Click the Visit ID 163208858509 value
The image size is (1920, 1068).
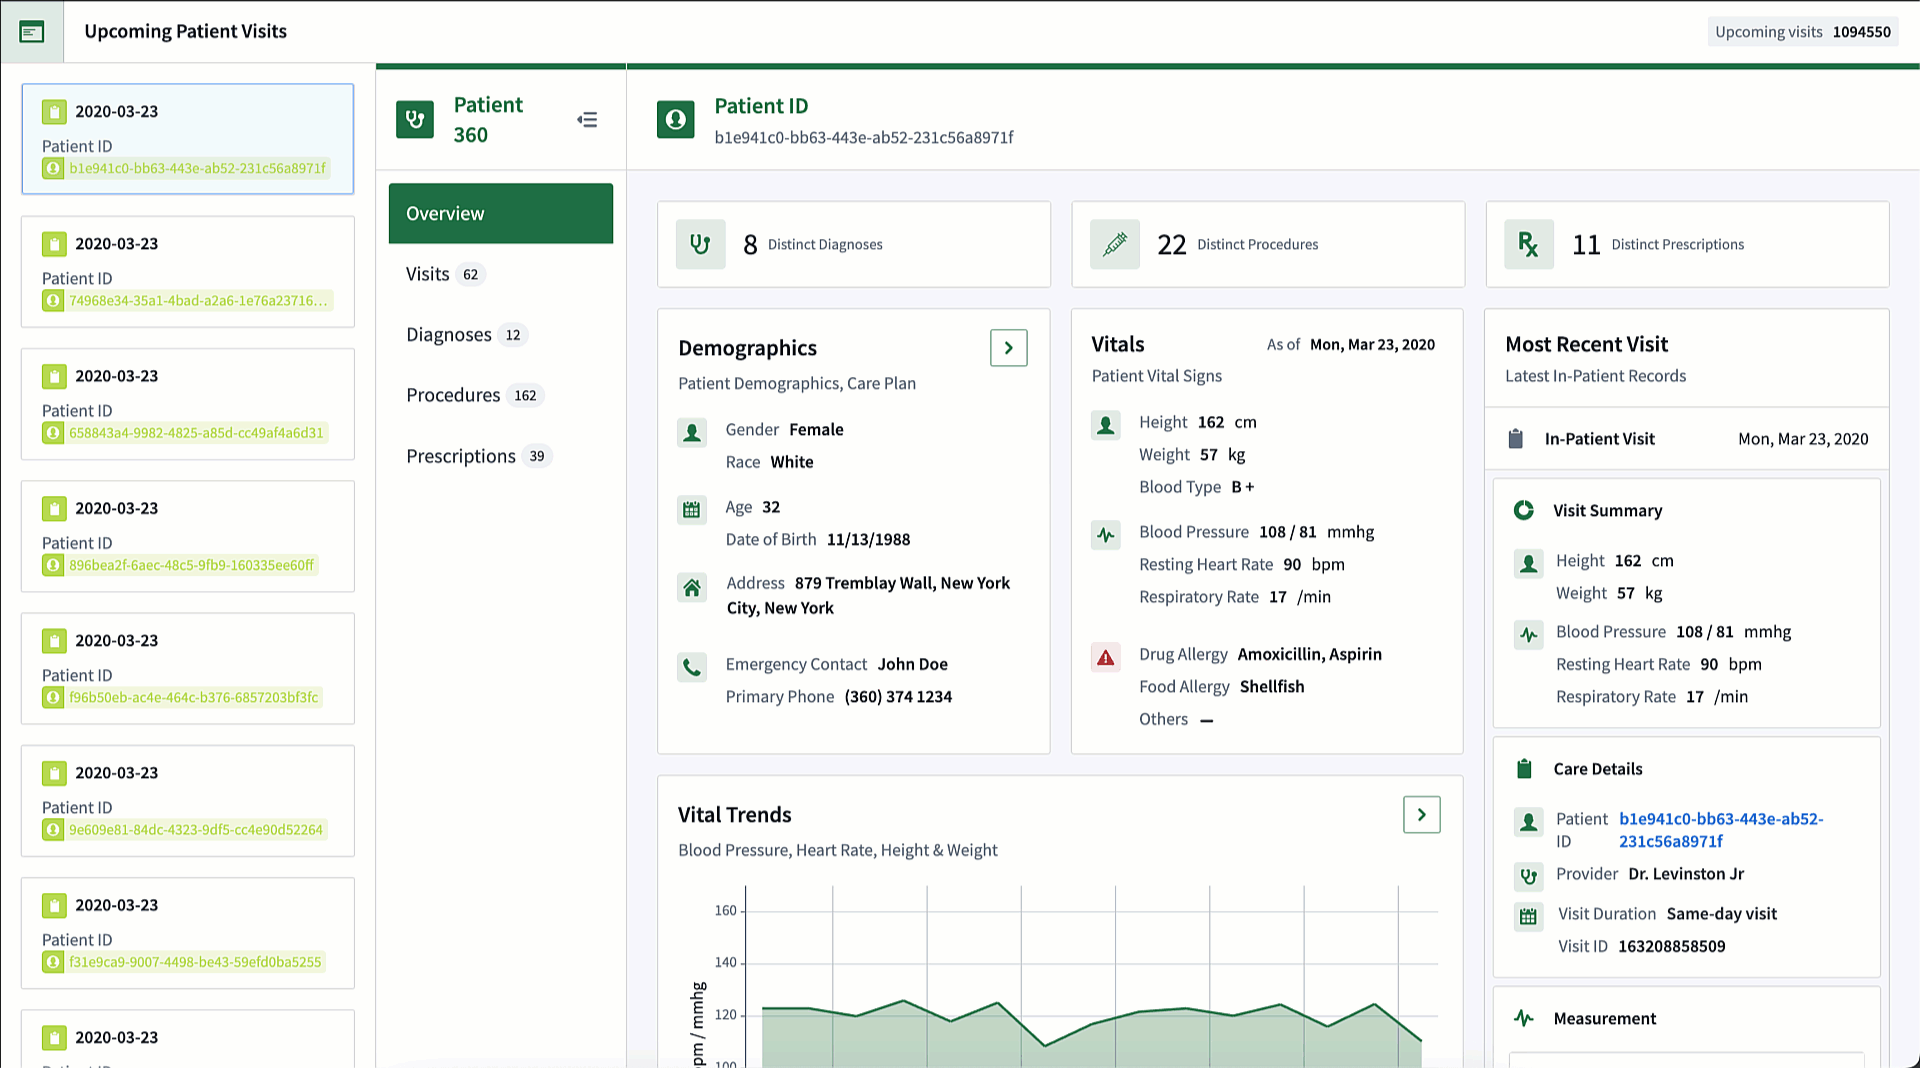[1671, 947]
